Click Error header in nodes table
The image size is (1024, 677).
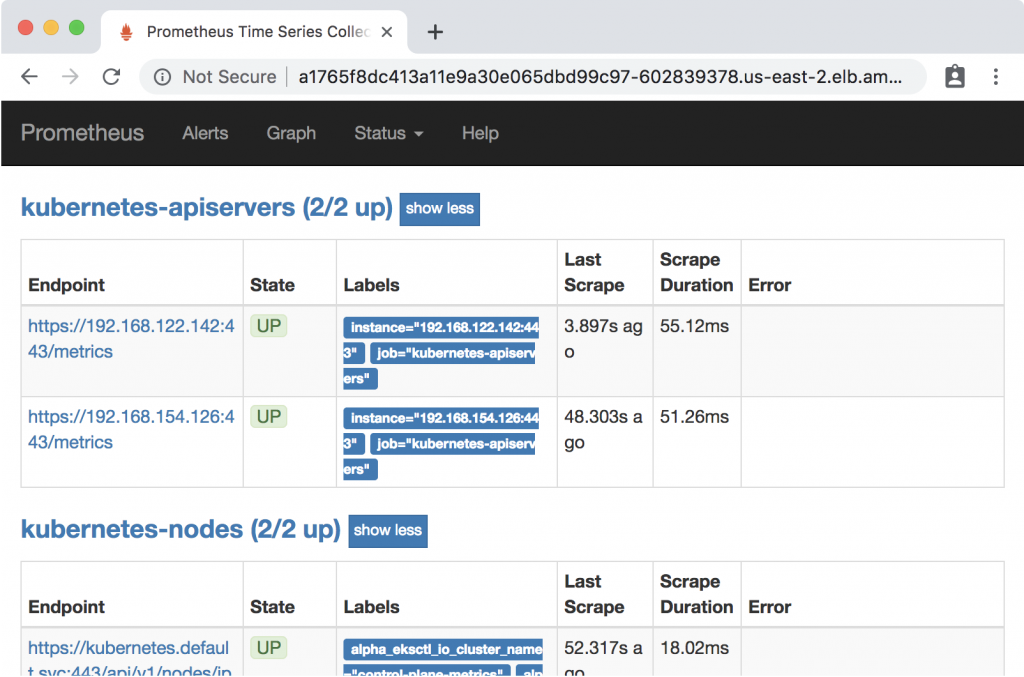(769, 607)
